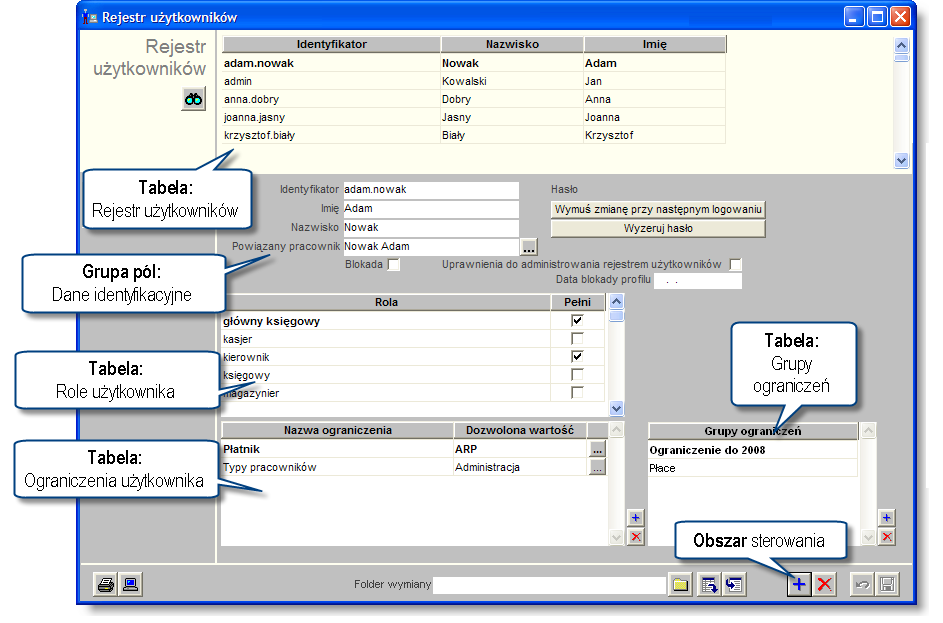The width and height of the screenshot is (943, 623).
Task: Click the Folder wymiany input field
Action: coord(549,585)
